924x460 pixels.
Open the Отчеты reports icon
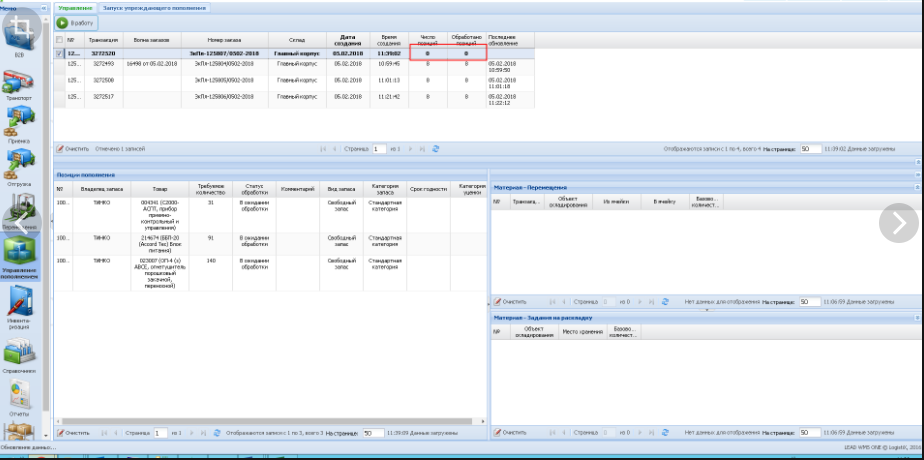point(19,393)
